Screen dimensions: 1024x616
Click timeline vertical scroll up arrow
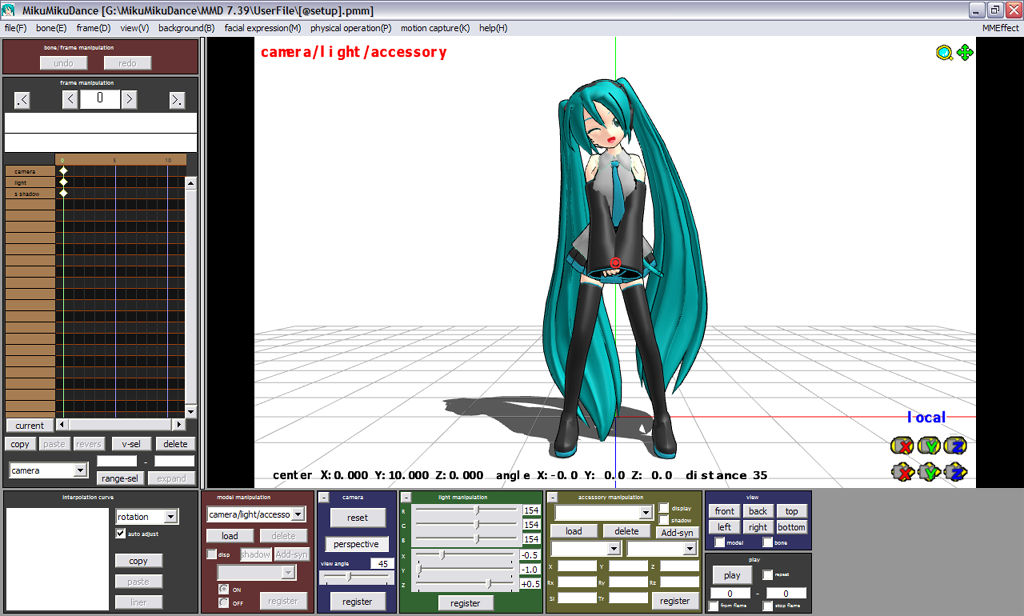point(191,184)
